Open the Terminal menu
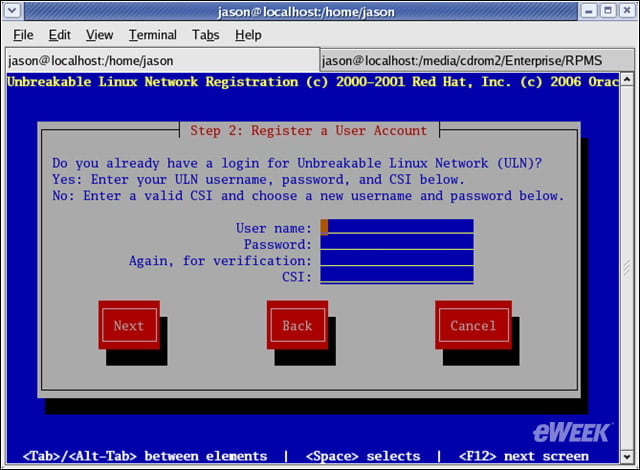The width and height of the screenshot is (640, 470). [x=153, y=35]
